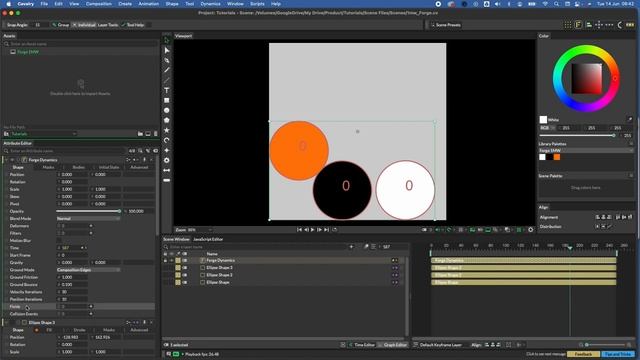Select the Arc tool in toolbox
The height and width of the screenshot is (360, 640).
pyautogui.click(x=167, y=140)
